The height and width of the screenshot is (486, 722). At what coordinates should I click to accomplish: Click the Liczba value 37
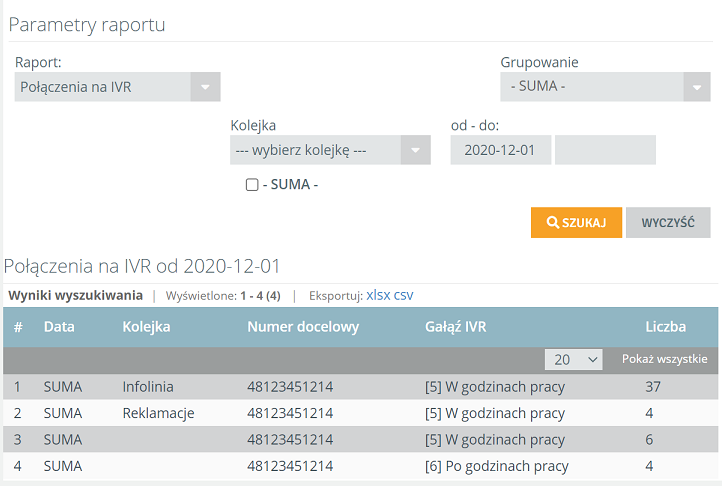(653, 386)
